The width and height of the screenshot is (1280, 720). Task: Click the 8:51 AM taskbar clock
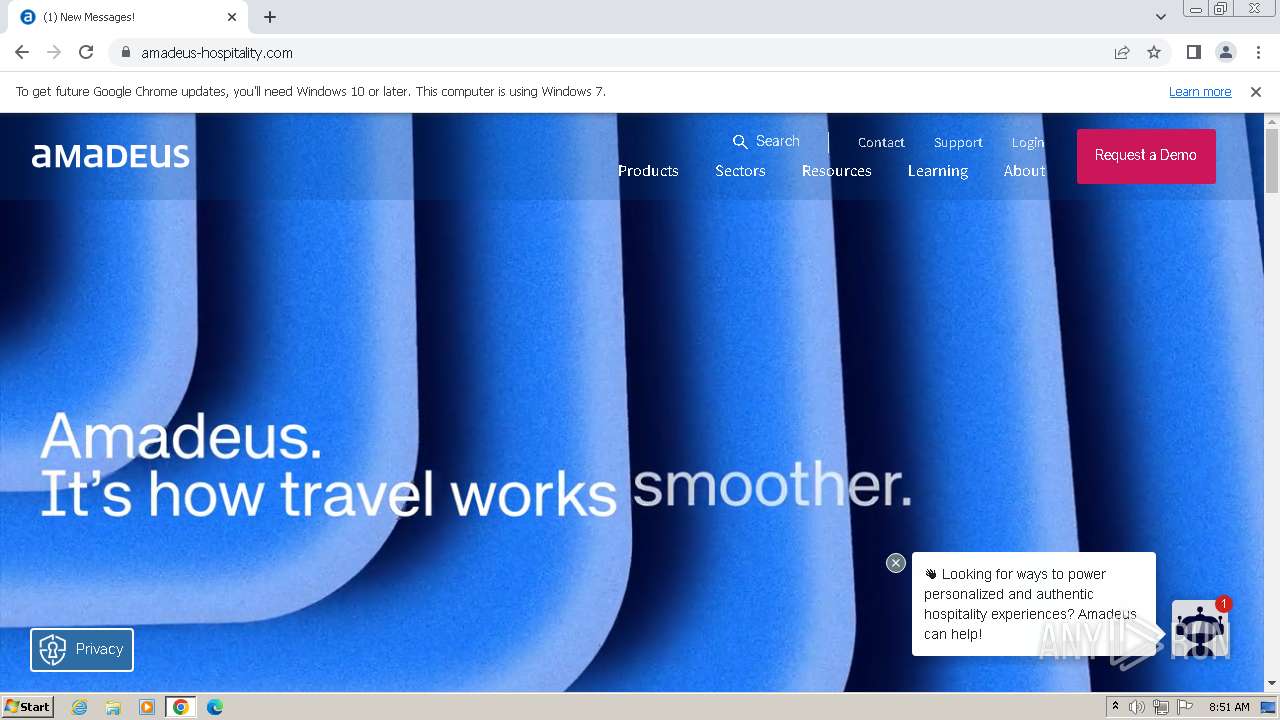(x=1229, y=707)
